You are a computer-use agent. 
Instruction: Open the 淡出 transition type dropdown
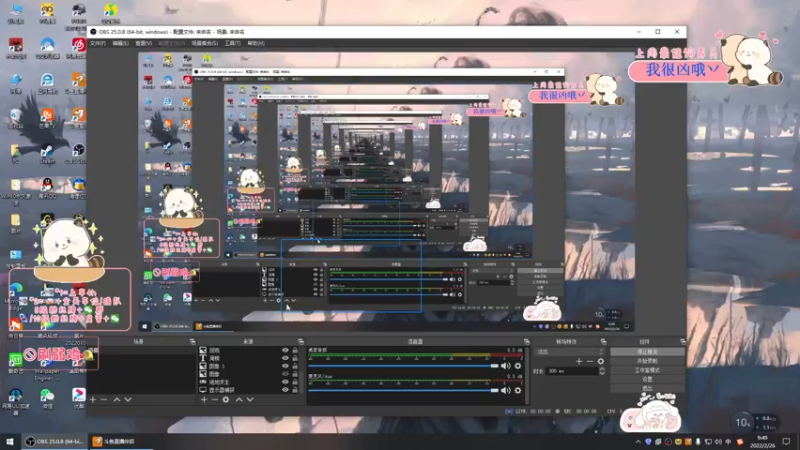[569, 352]
